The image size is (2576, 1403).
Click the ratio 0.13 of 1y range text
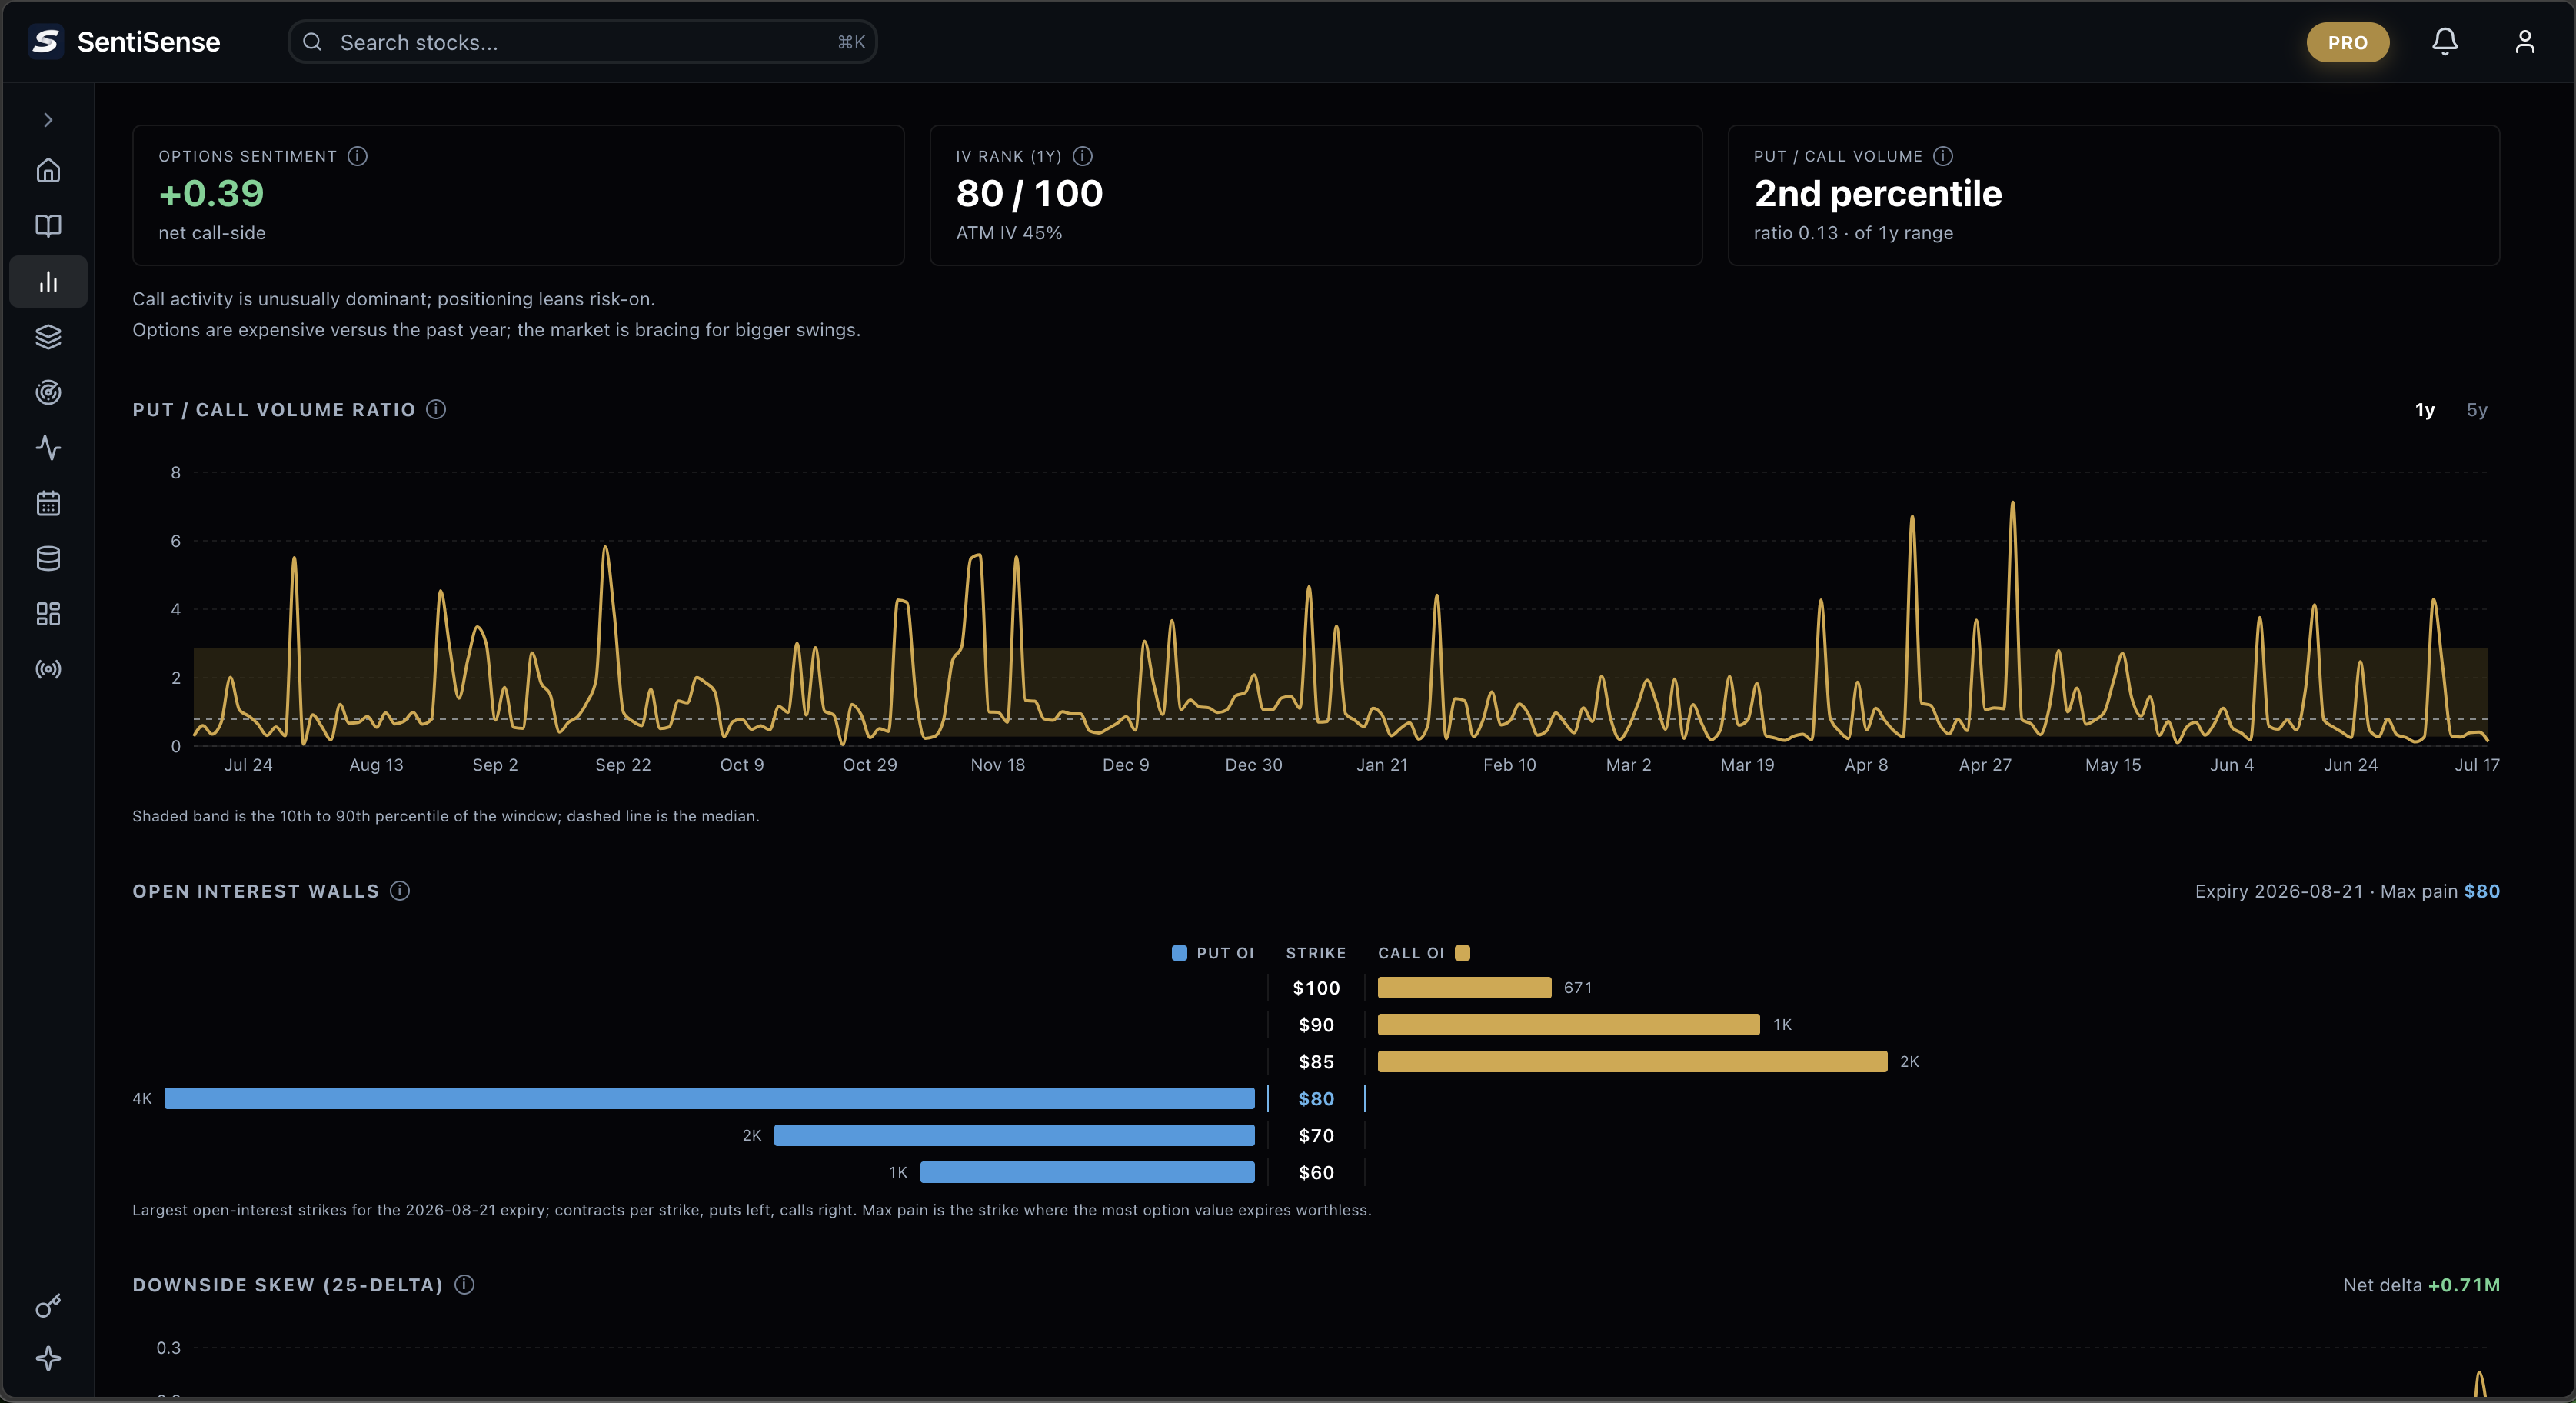click(x=1853, y=233)
